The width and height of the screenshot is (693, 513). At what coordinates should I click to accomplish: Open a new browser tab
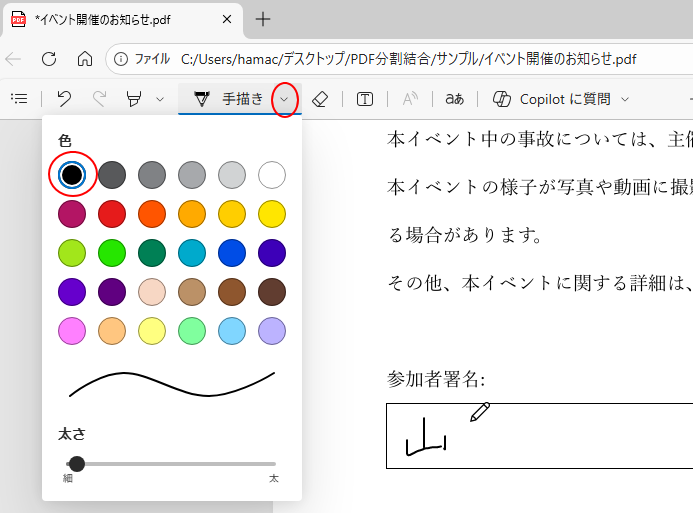point(263,19)
